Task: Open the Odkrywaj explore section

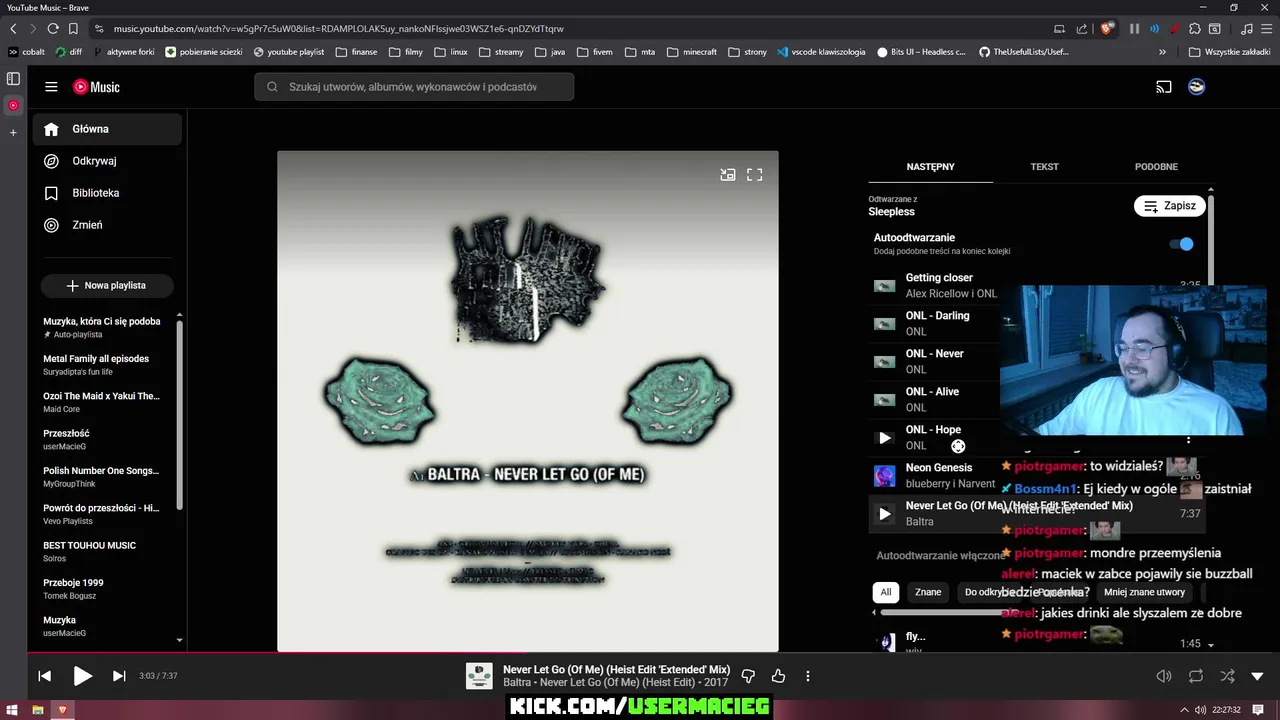Action: tap(107, 161)
